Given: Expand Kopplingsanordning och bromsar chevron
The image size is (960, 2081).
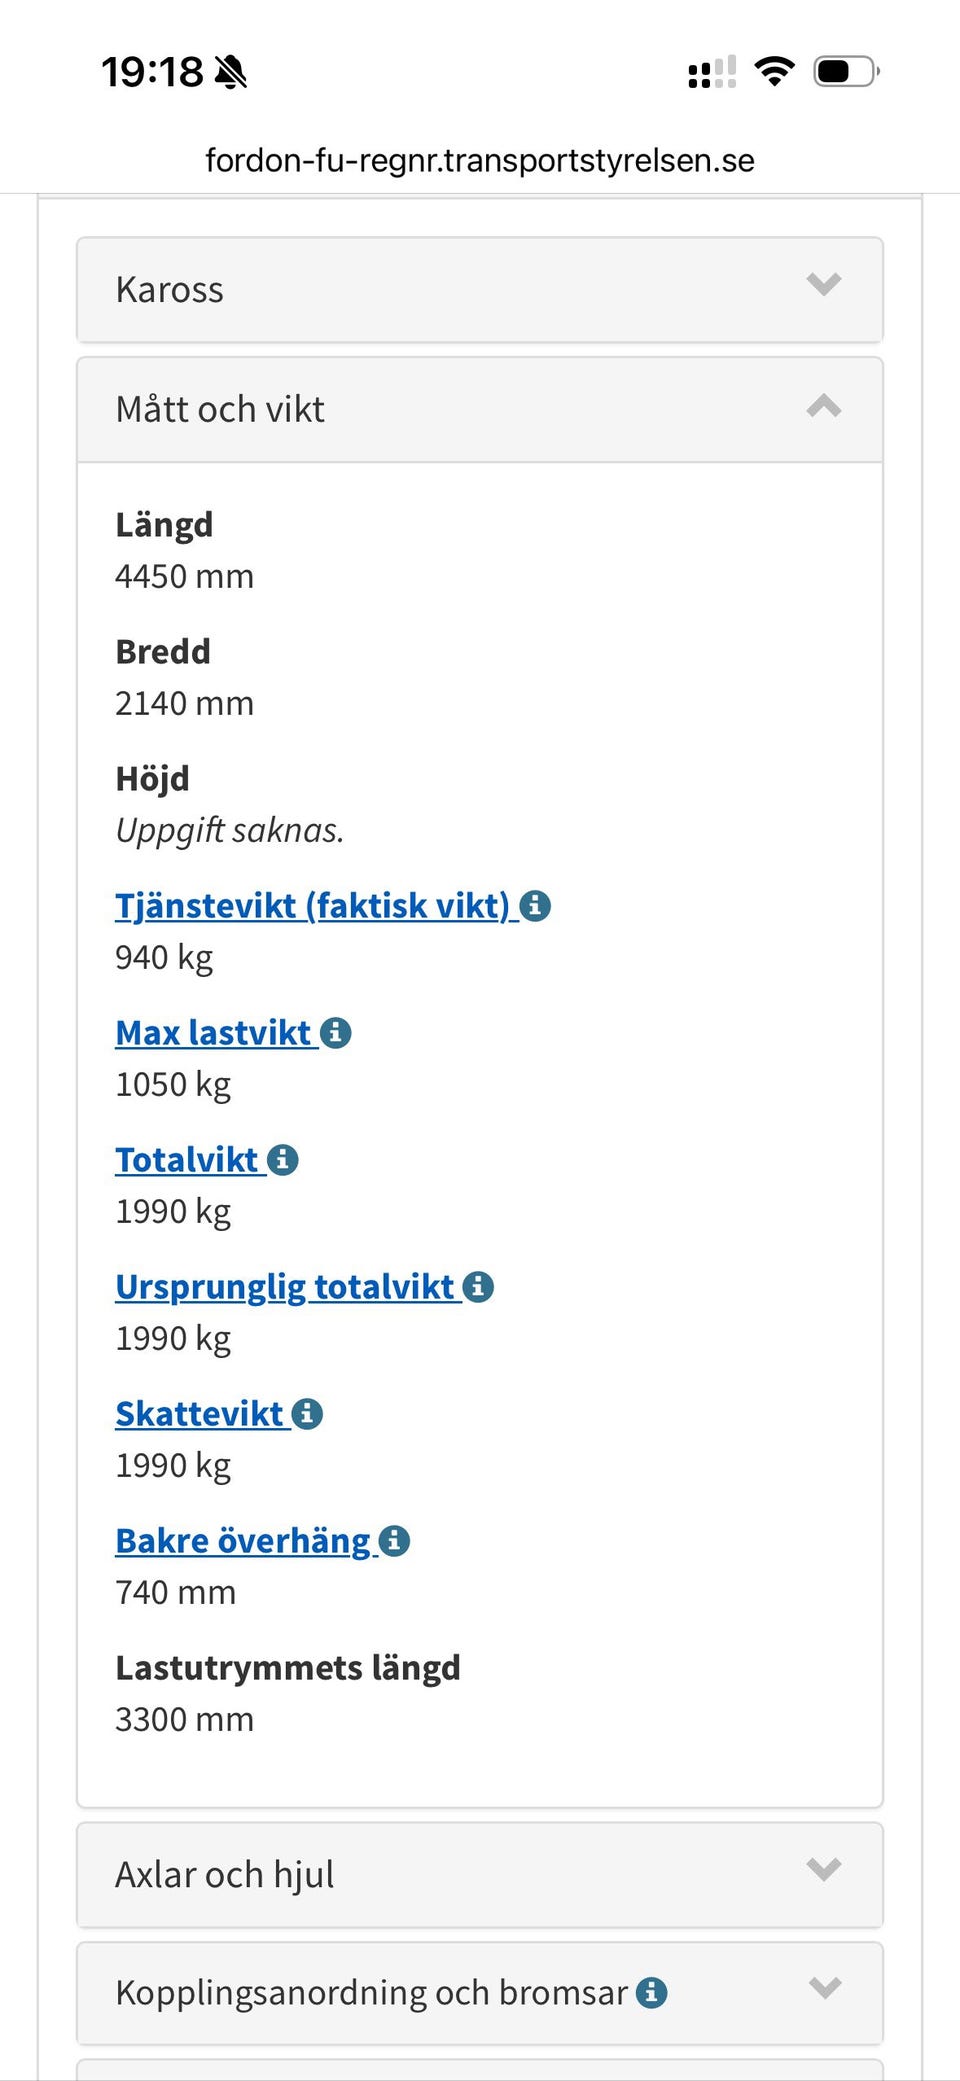Looking at the screenshot, I should [x=824, y=1988].
